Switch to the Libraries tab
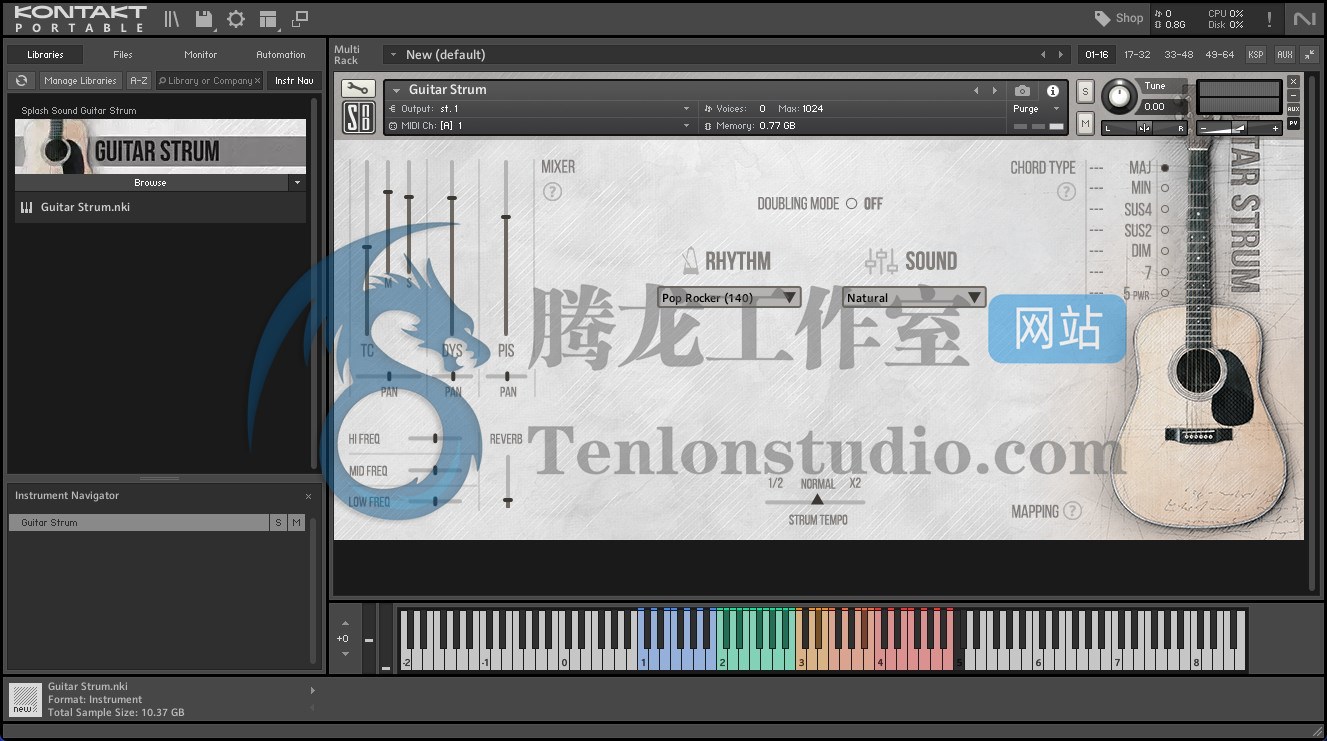The image size is (1327, 741). [45, 55]
